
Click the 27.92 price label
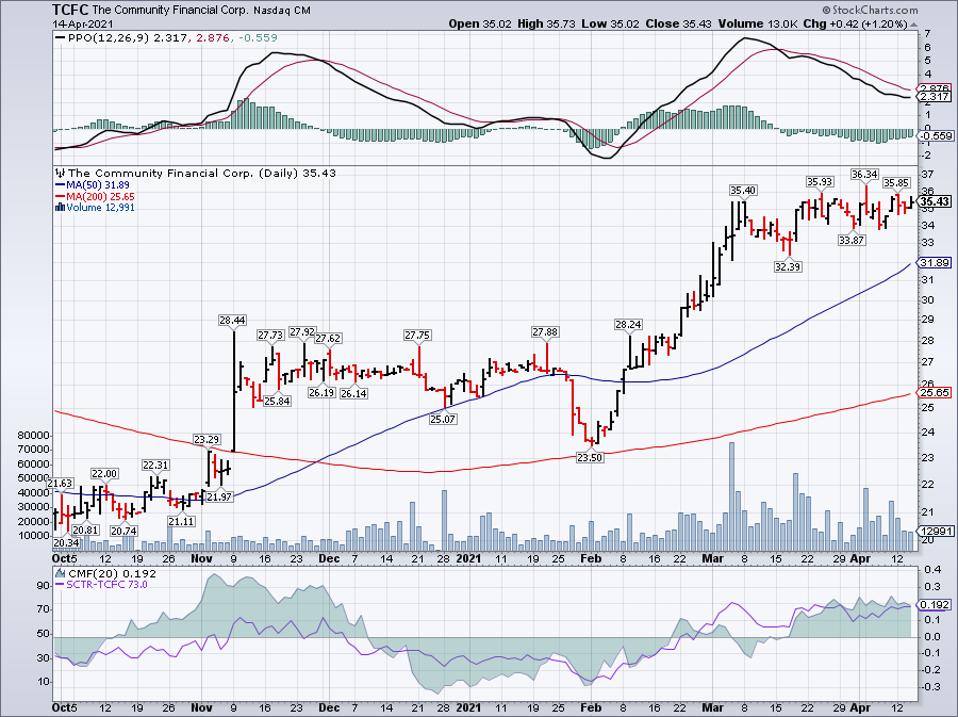point(302,332)
